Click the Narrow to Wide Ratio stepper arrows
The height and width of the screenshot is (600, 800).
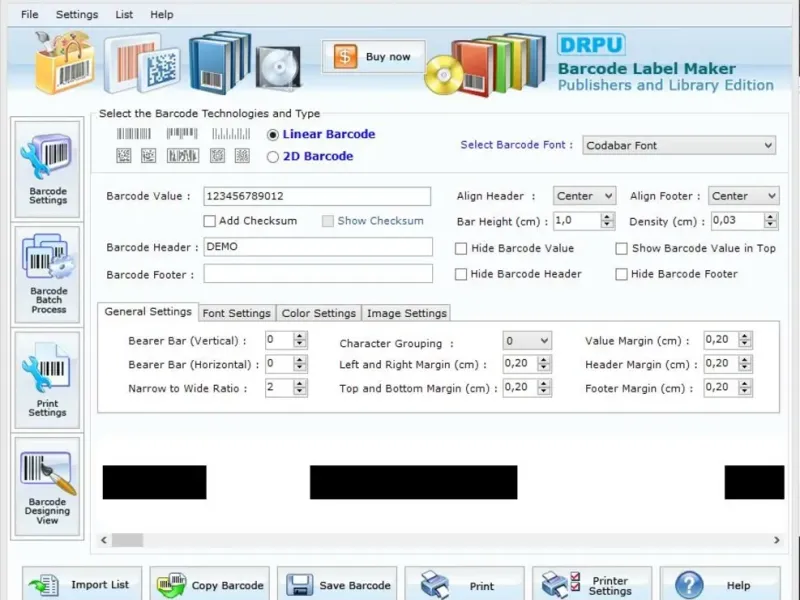tap(300, 388)
